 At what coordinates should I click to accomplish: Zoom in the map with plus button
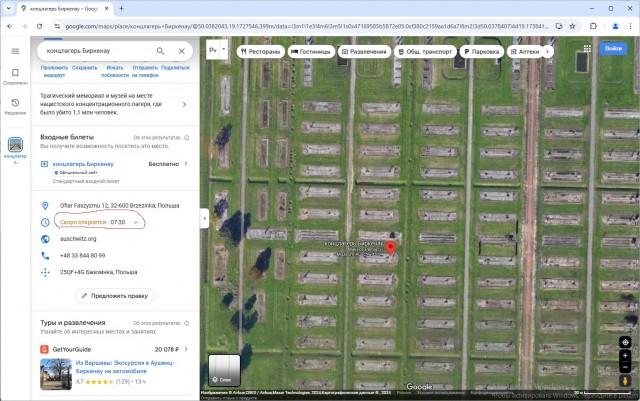625,356
